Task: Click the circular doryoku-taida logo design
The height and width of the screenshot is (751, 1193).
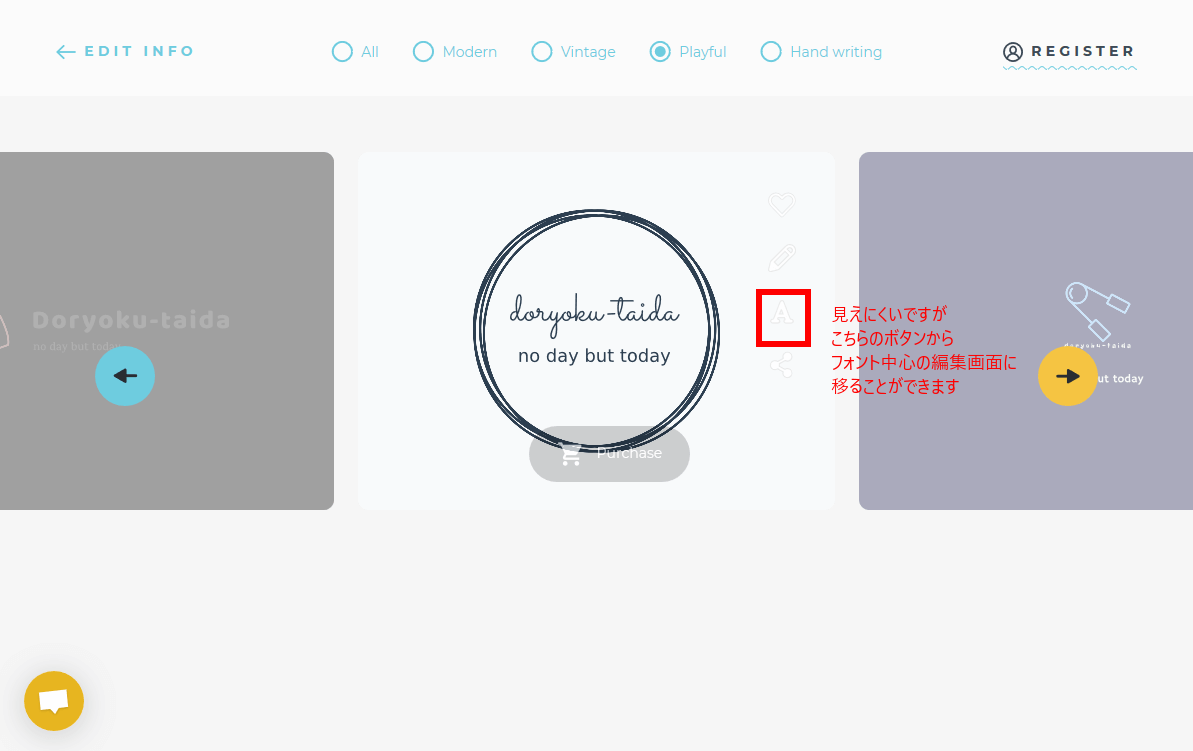Action: 595,330
